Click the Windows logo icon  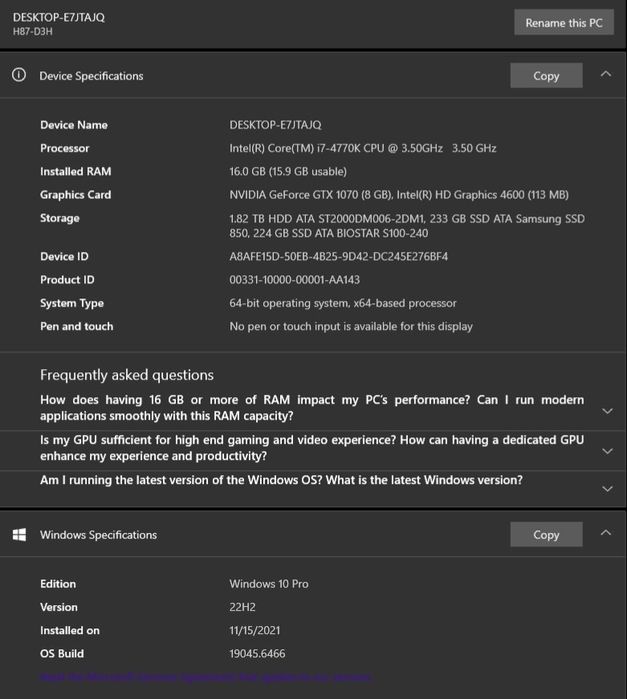(x=19, y=535)
